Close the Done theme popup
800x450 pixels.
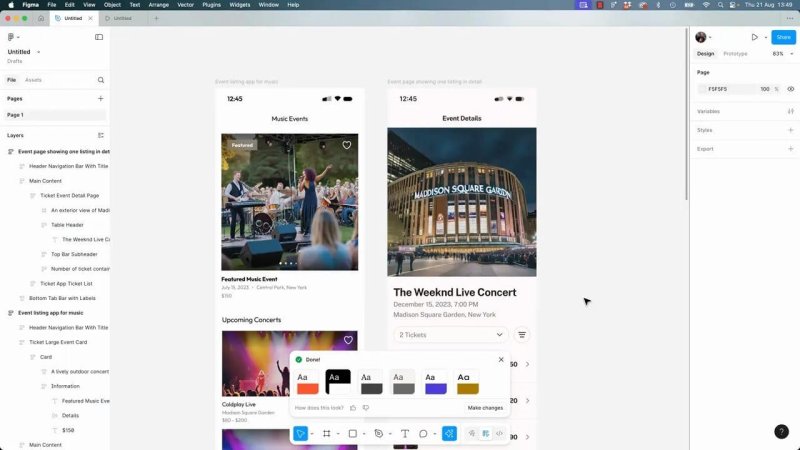501,360
